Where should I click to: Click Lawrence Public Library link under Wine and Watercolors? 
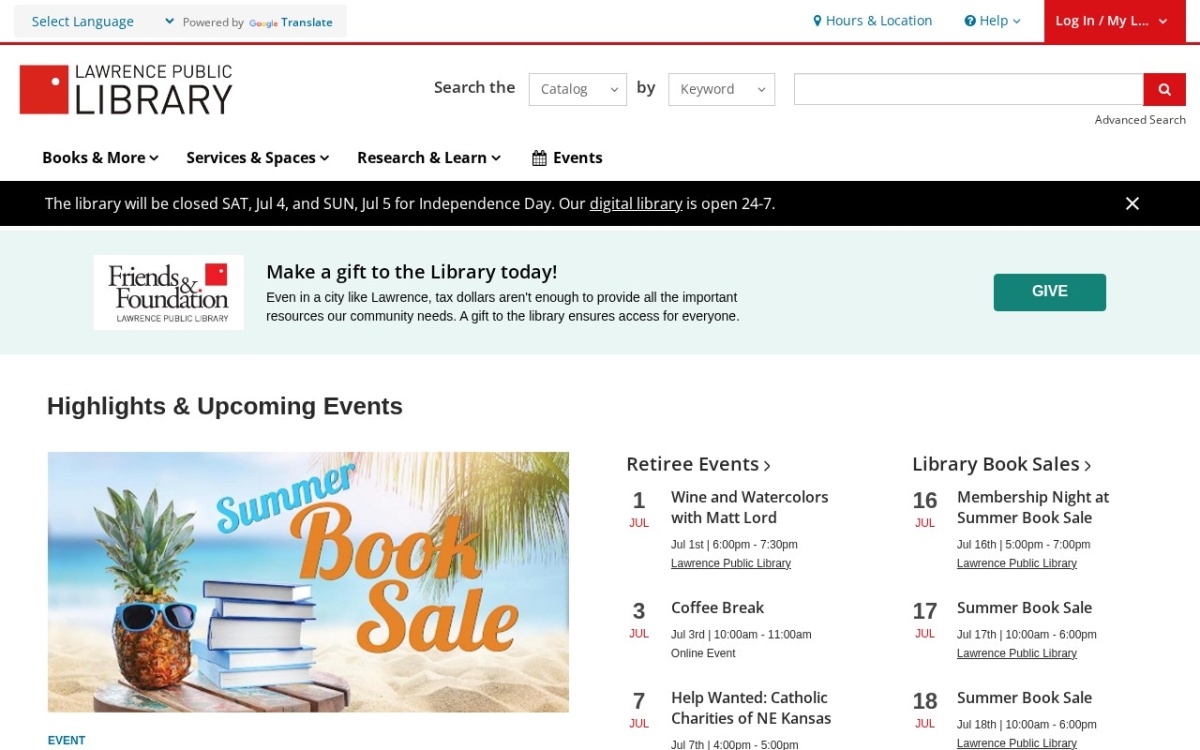(731, 564)
